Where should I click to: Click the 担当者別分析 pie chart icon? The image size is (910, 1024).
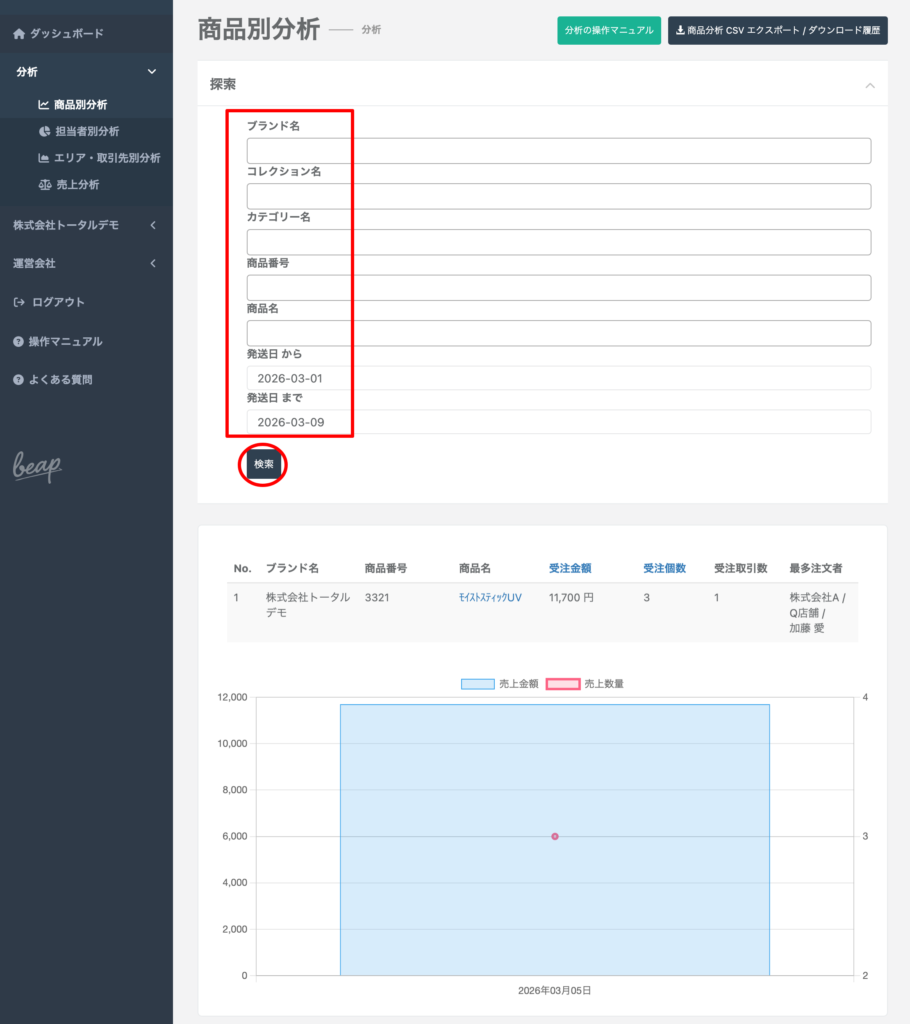tap(44, 131)
